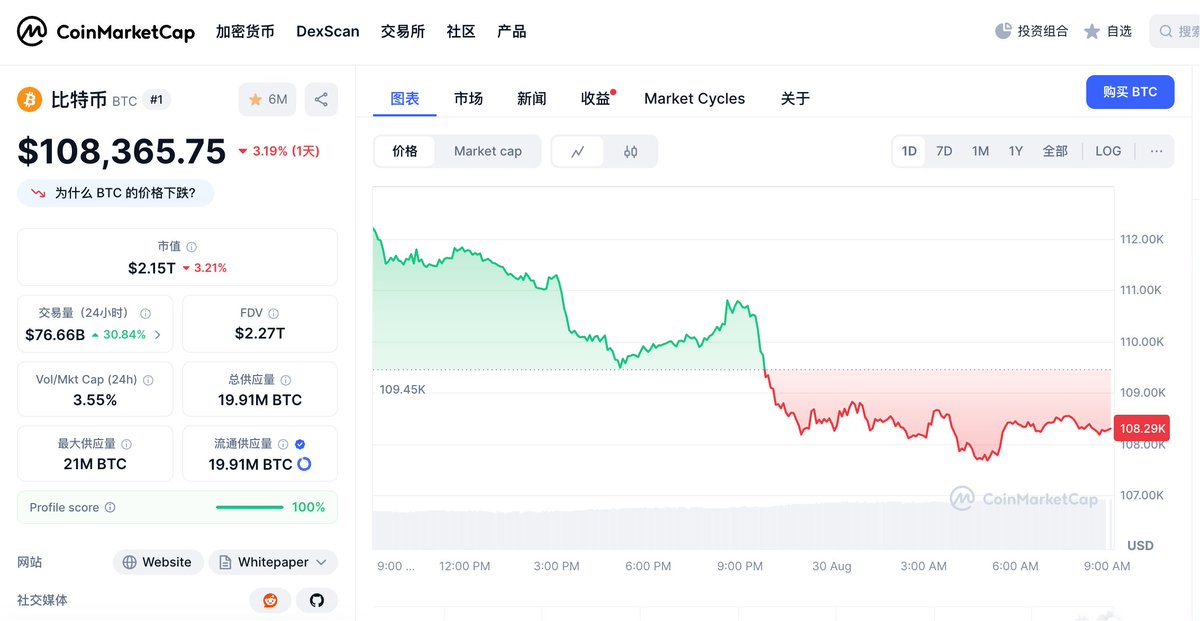Expand 24-hour volume details arrow
This screenshot has height=621, width=1200.
click(x=157, y=335)
